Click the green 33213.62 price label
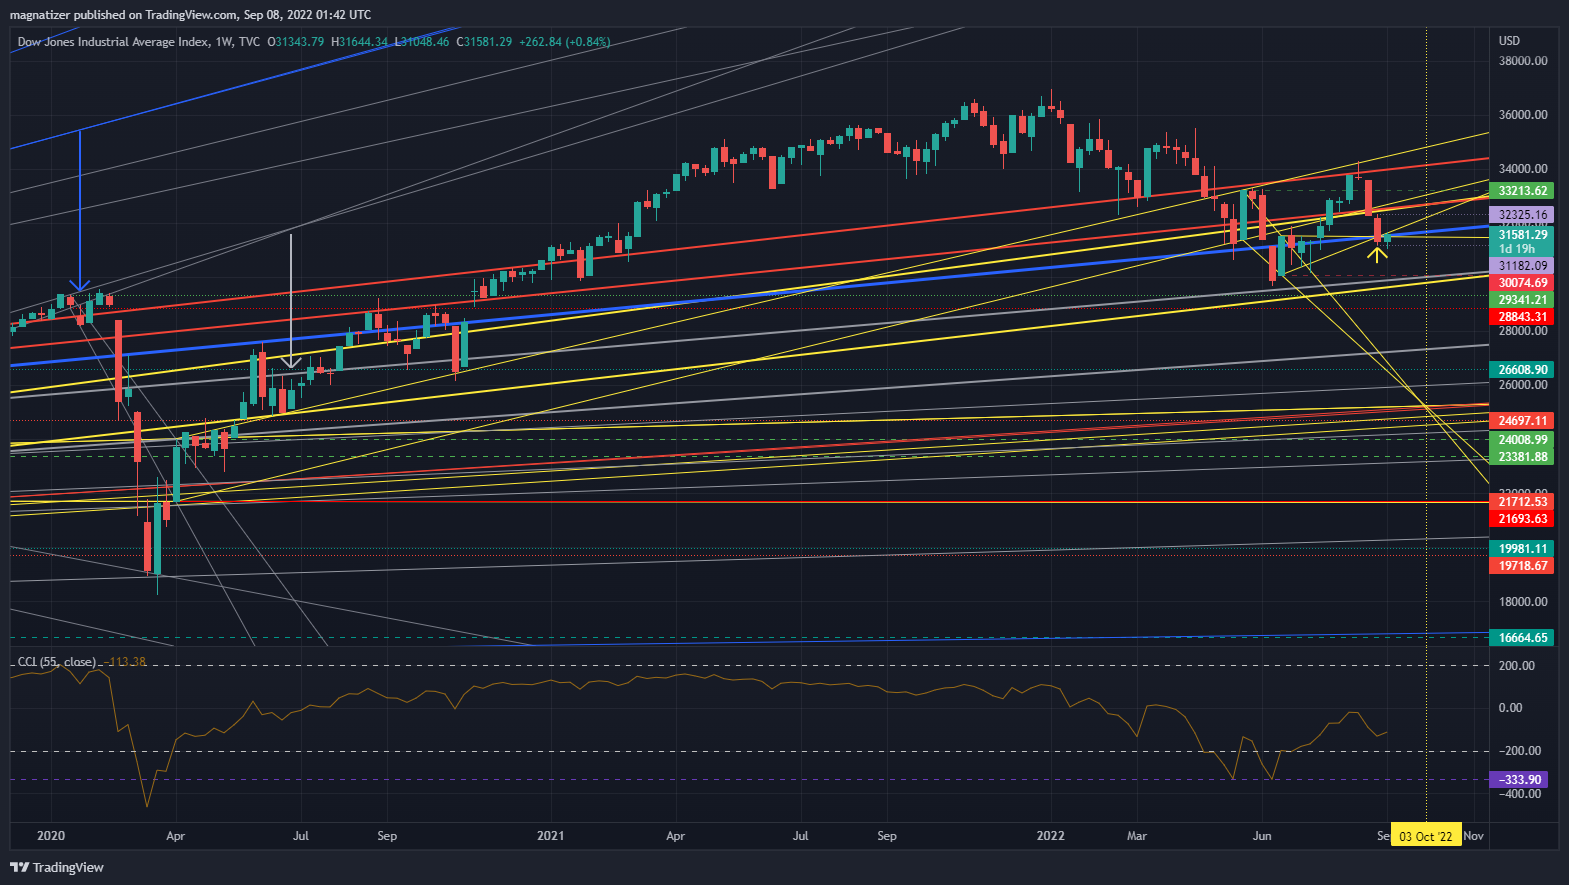The image size is (1569, 885). [x=1522, y=191]
